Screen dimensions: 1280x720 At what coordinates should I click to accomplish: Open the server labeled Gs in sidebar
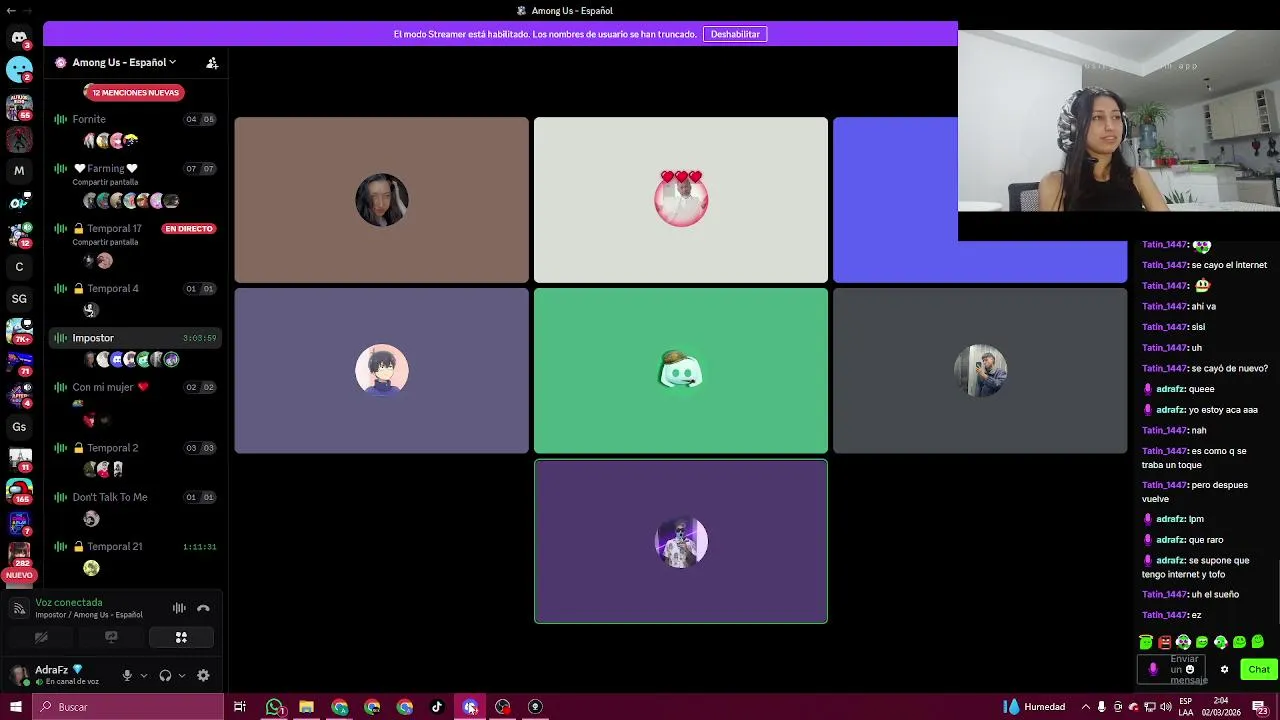tap(19, 427)
